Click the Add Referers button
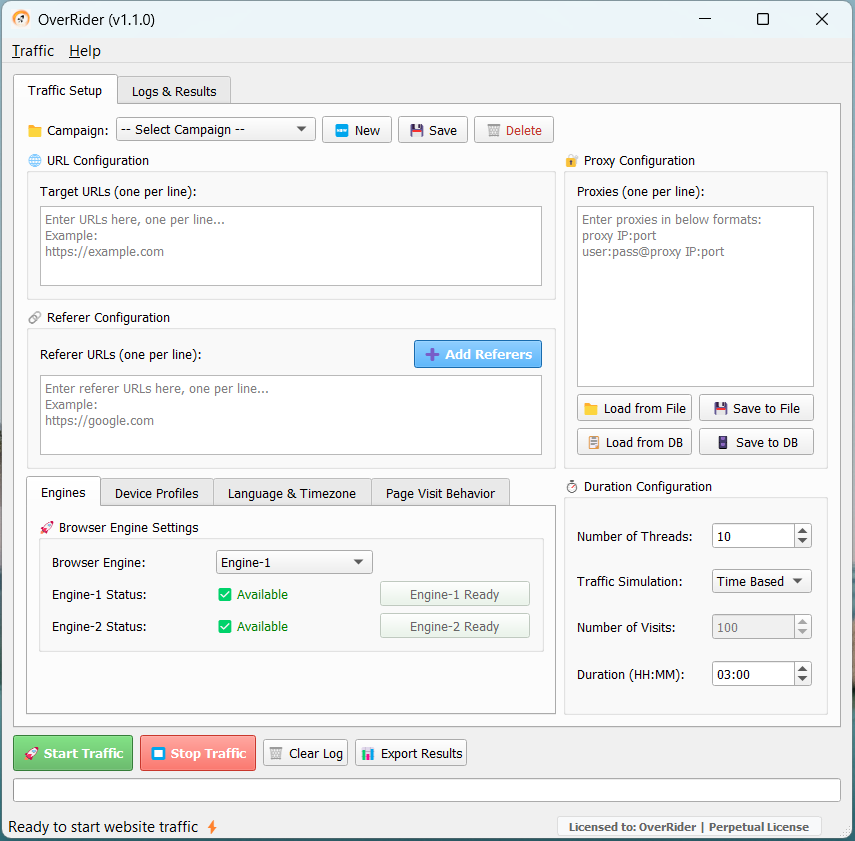The width and height of the screenshot is (855, 841). (477, 354)
